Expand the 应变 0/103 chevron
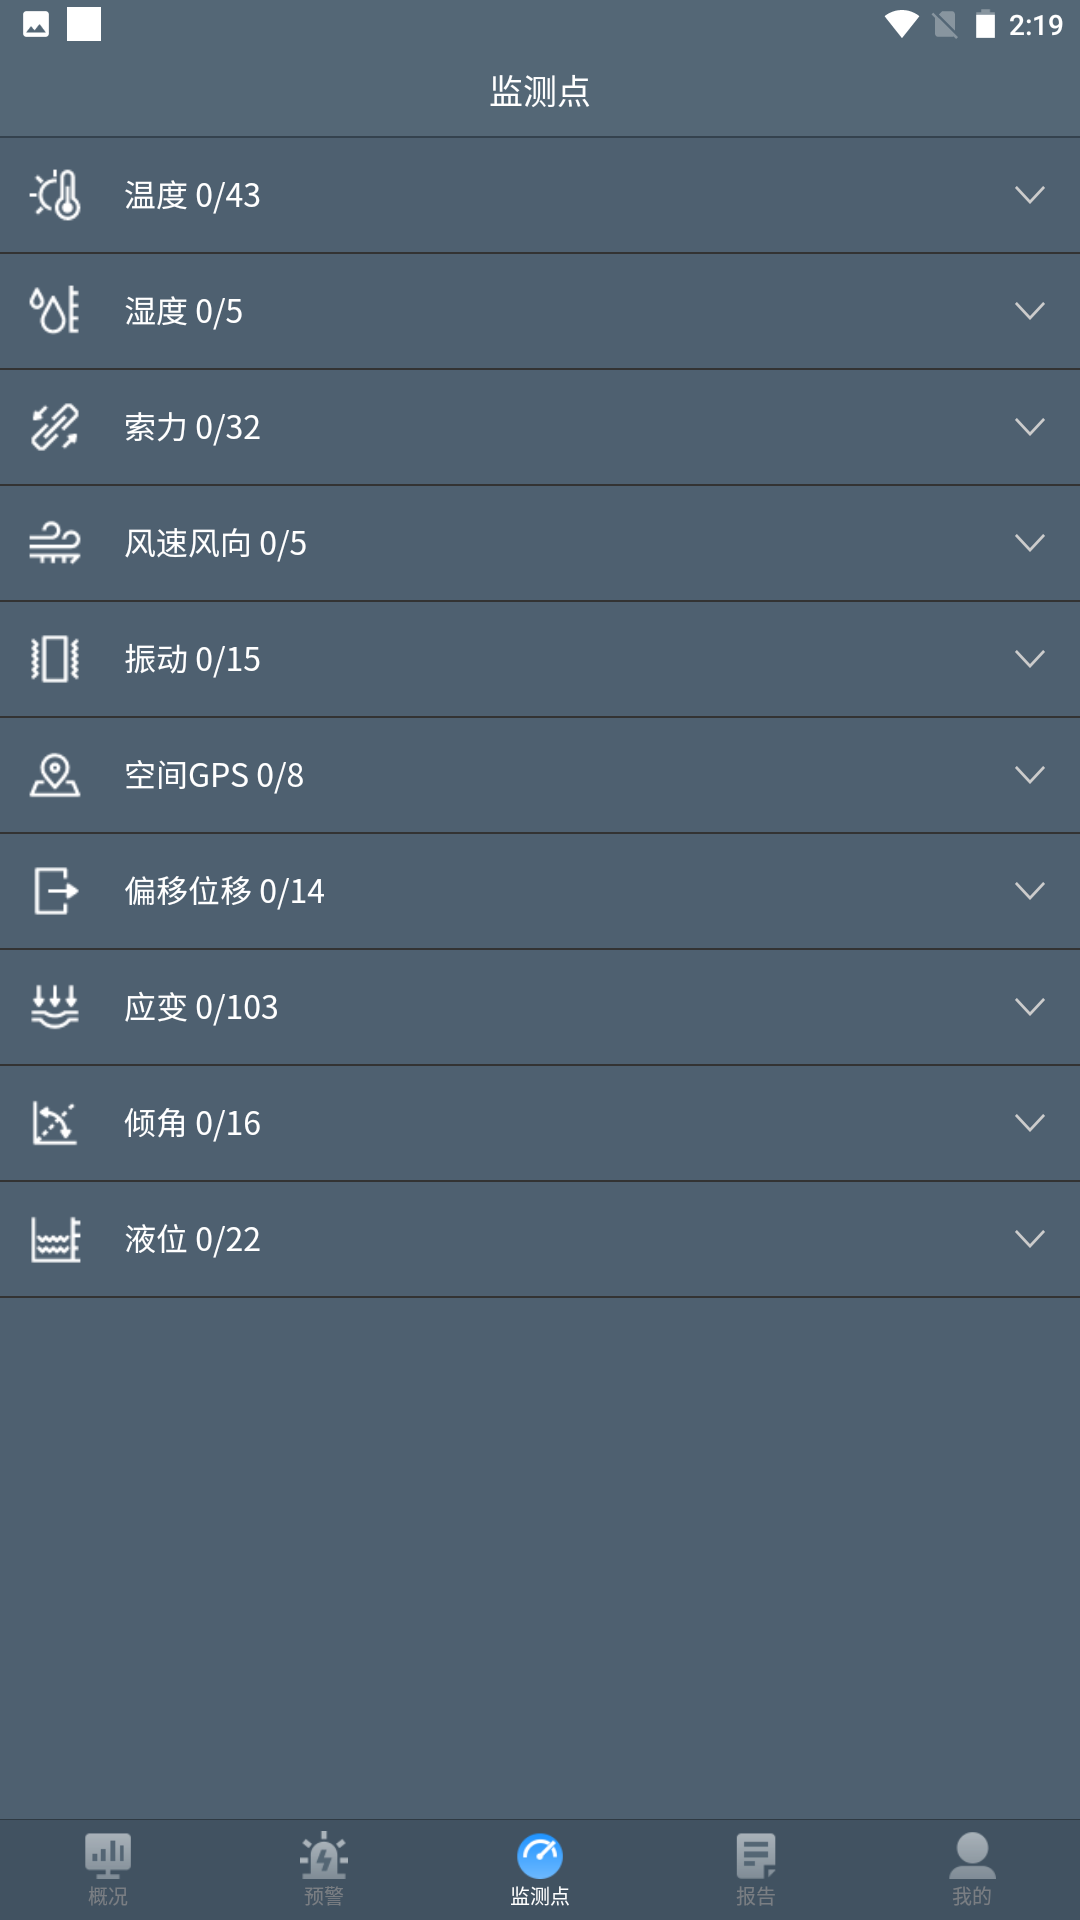The image size is (1080, 1920). 1029,1007
